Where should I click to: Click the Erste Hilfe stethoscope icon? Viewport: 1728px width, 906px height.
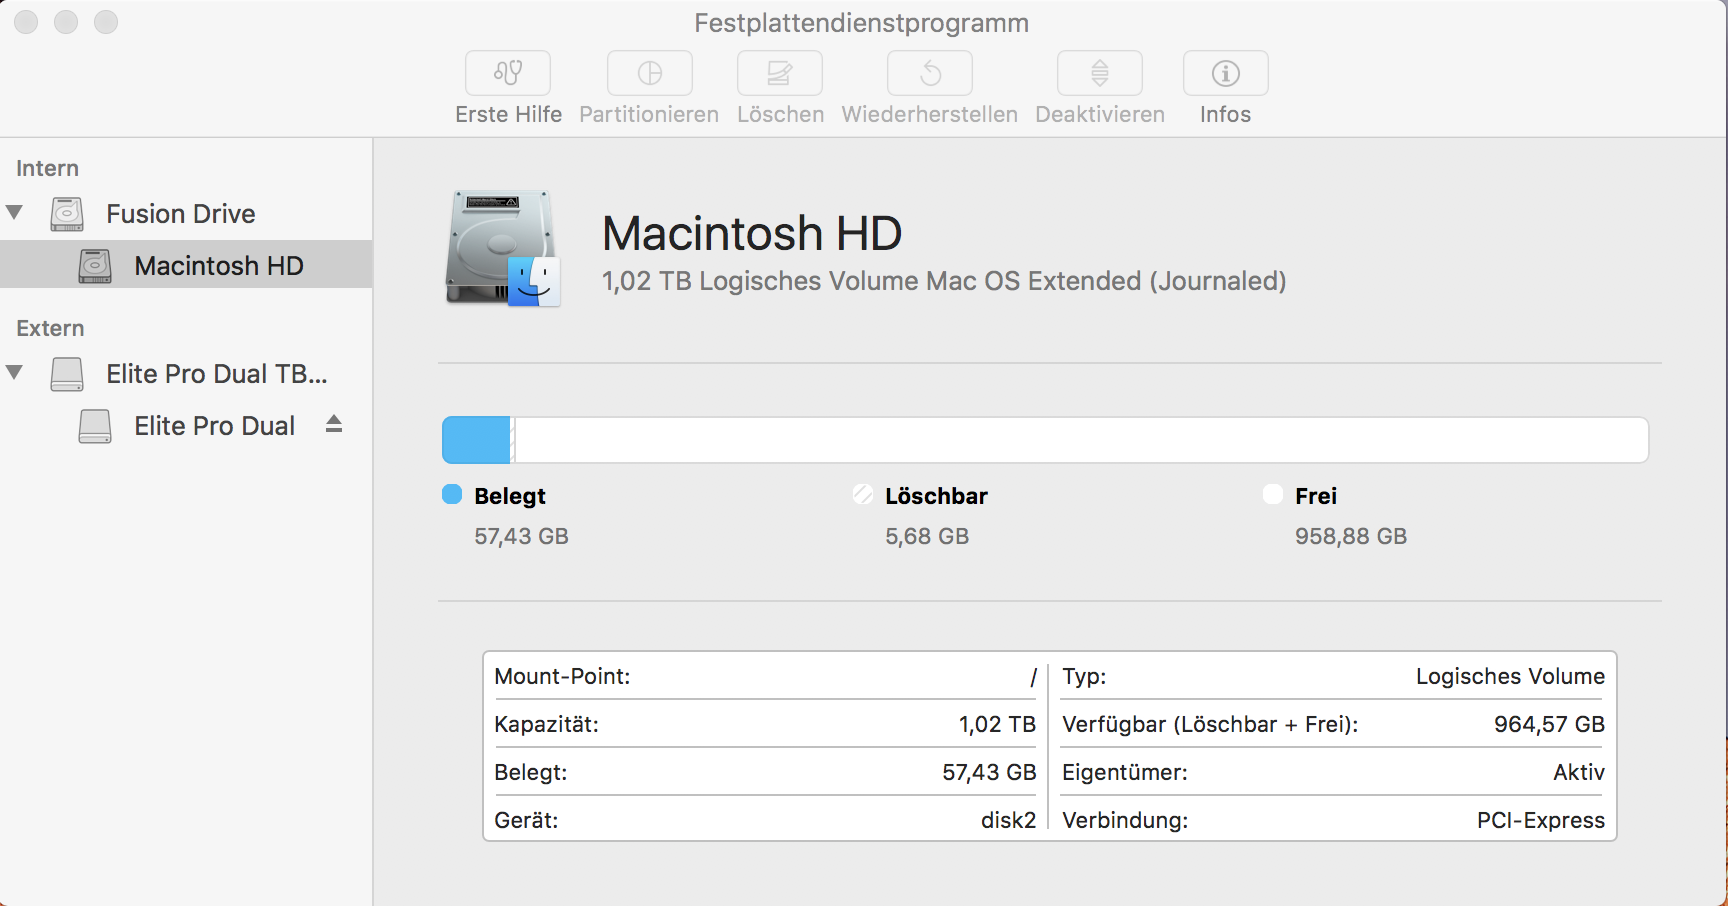(x=508, y=74)
